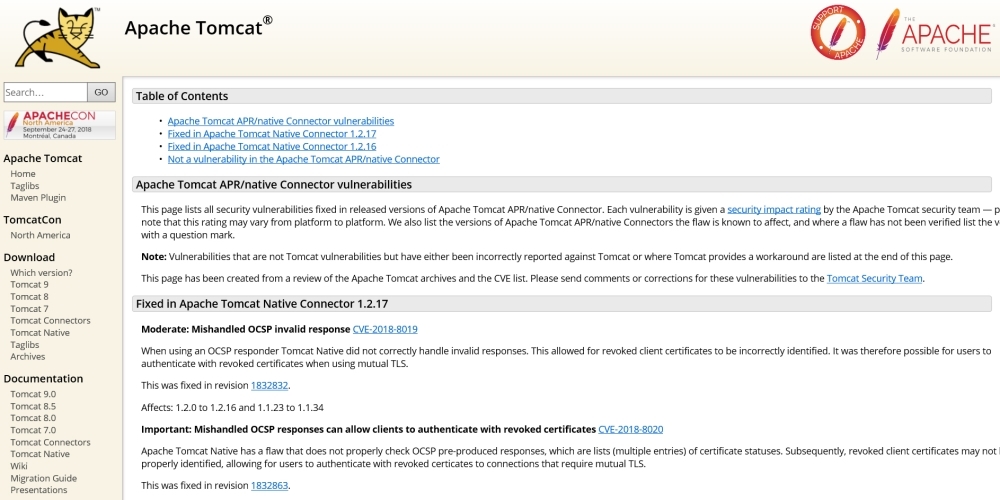
Task: Click the TomcatCon sidebar heading
Action: 33,220
